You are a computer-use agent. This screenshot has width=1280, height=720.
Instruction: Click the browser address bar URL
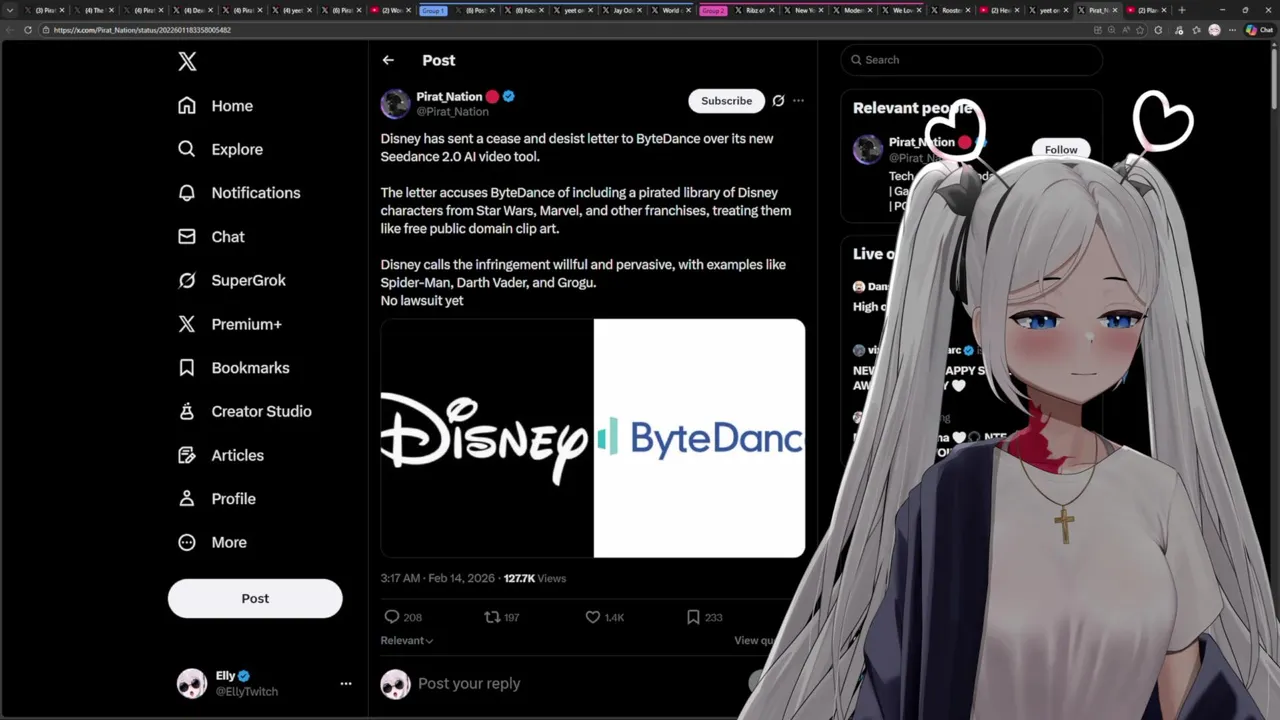(x=142, y=30)
